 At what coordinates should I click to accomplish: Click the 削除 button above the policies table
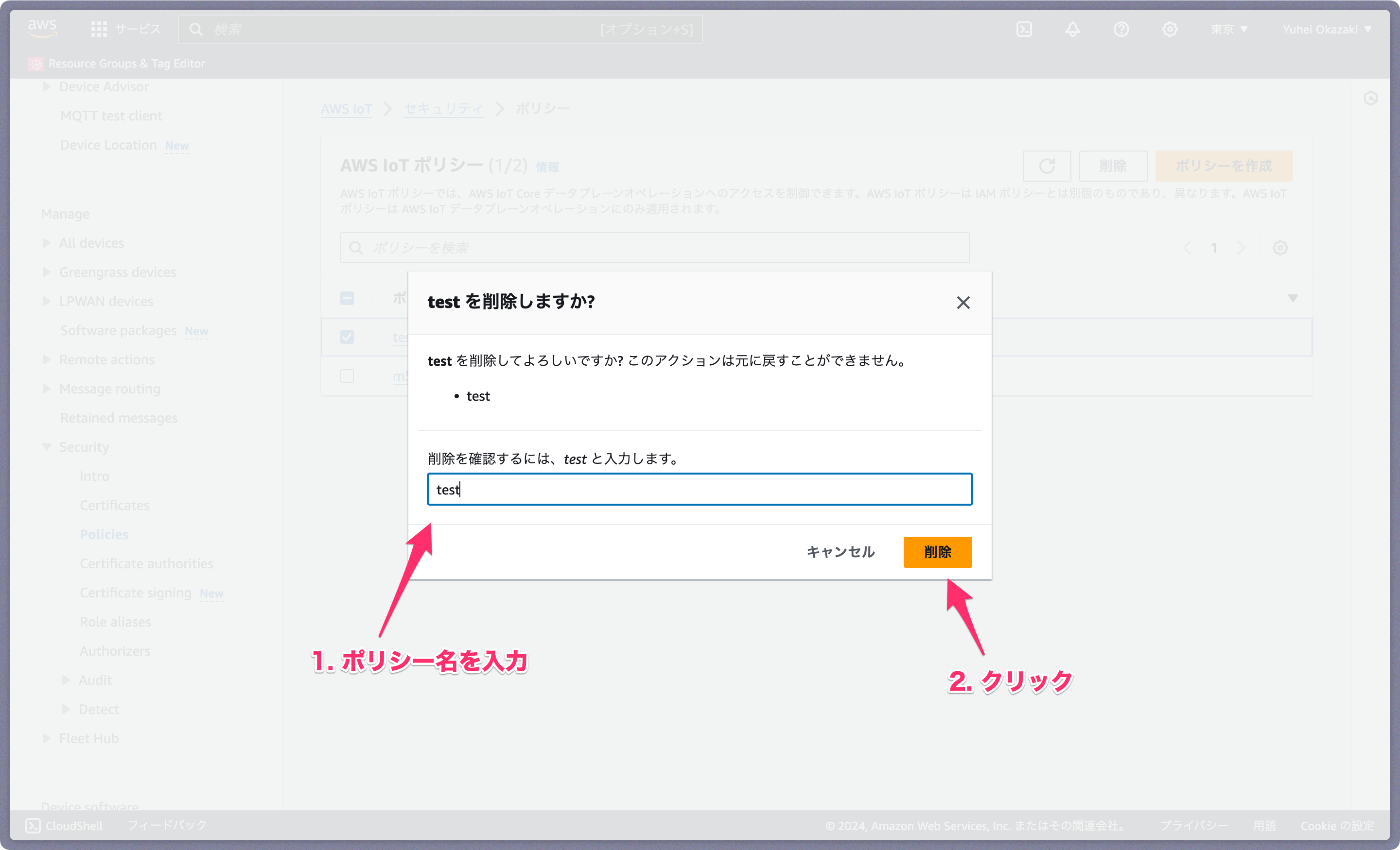coord(1113,166)
